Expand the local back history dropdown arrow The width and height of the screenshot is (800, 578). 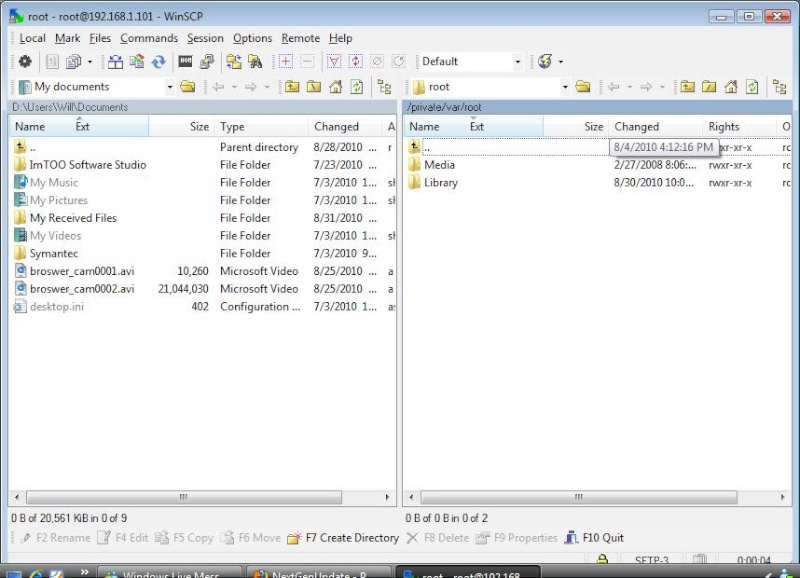tap(234, 87)
